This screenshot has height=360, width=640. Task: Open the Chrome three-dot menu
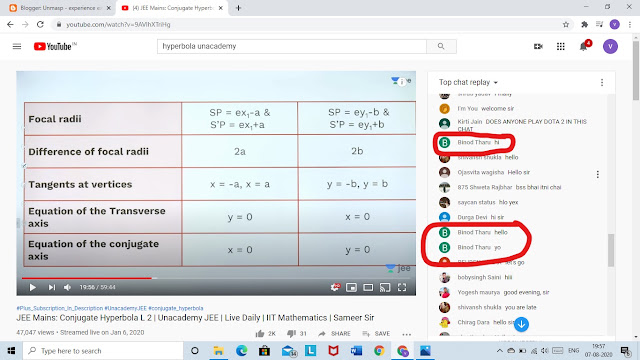pyautogui.click(x=630, y=24)
